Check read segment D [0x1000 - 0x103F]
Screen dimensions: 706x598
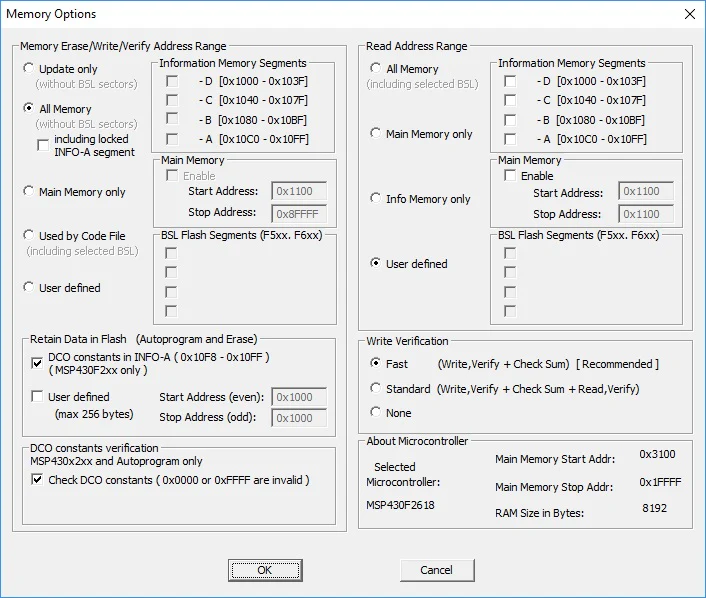(x=510, y=81)
